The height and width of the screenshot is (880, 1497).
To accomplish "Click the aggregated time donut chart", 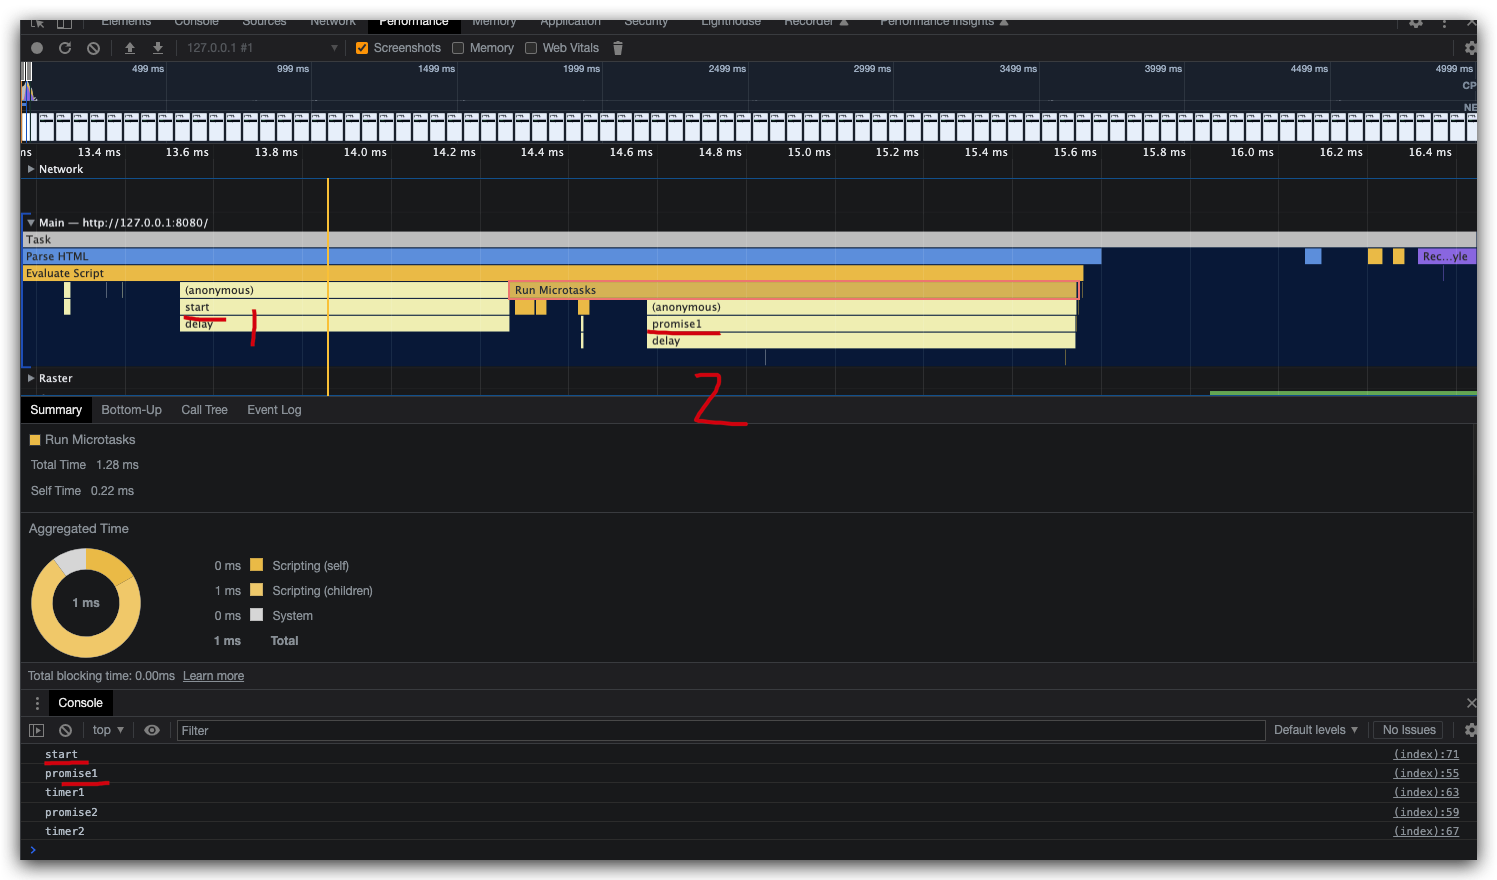I will click(x=86, y=603).
